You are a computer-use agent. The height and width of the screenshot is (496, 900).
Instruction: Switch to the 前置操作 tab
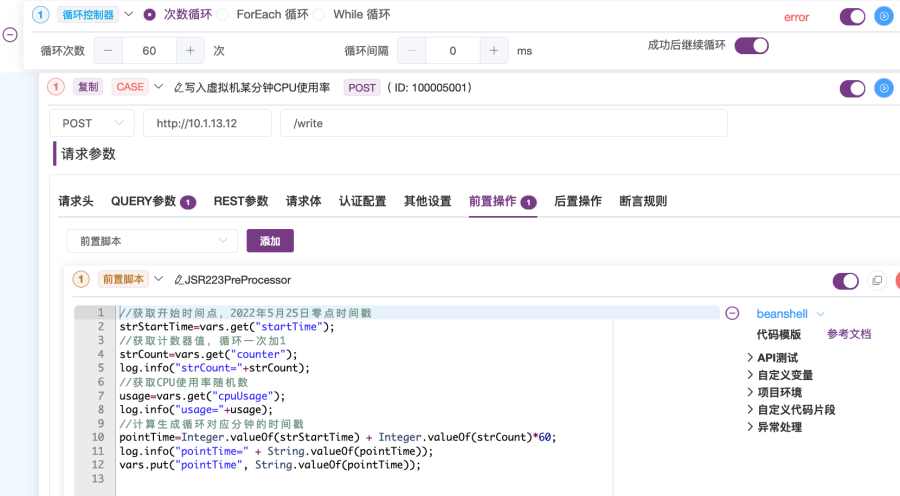503,201
